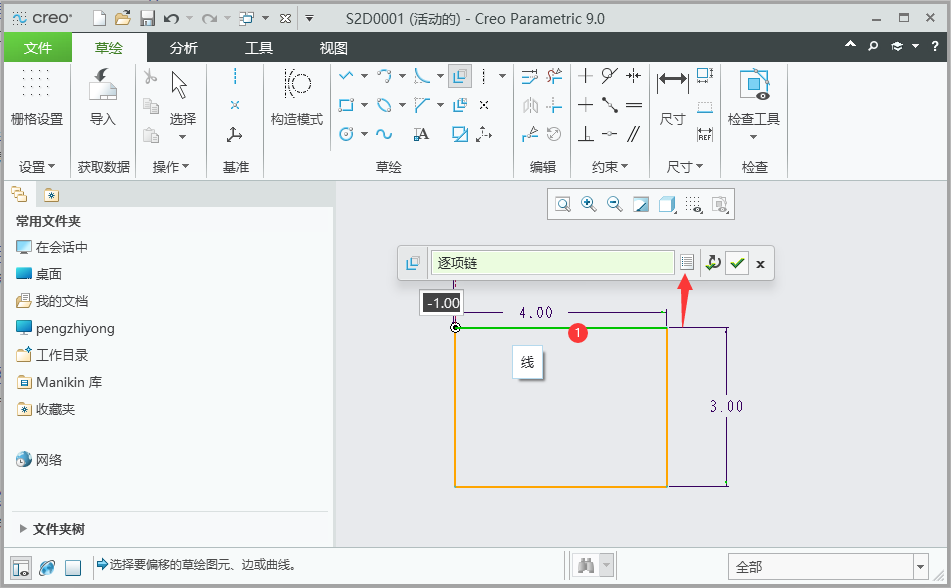Click the New file icon in quick access
The height and width of the screenshot is (588, 951).
(99, 19)
